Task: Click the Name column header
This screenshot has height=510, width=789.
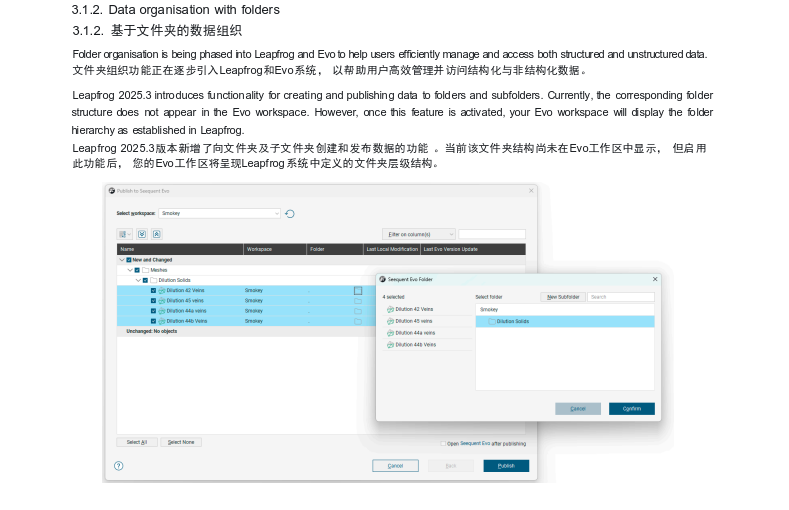Action: point(180,249)
